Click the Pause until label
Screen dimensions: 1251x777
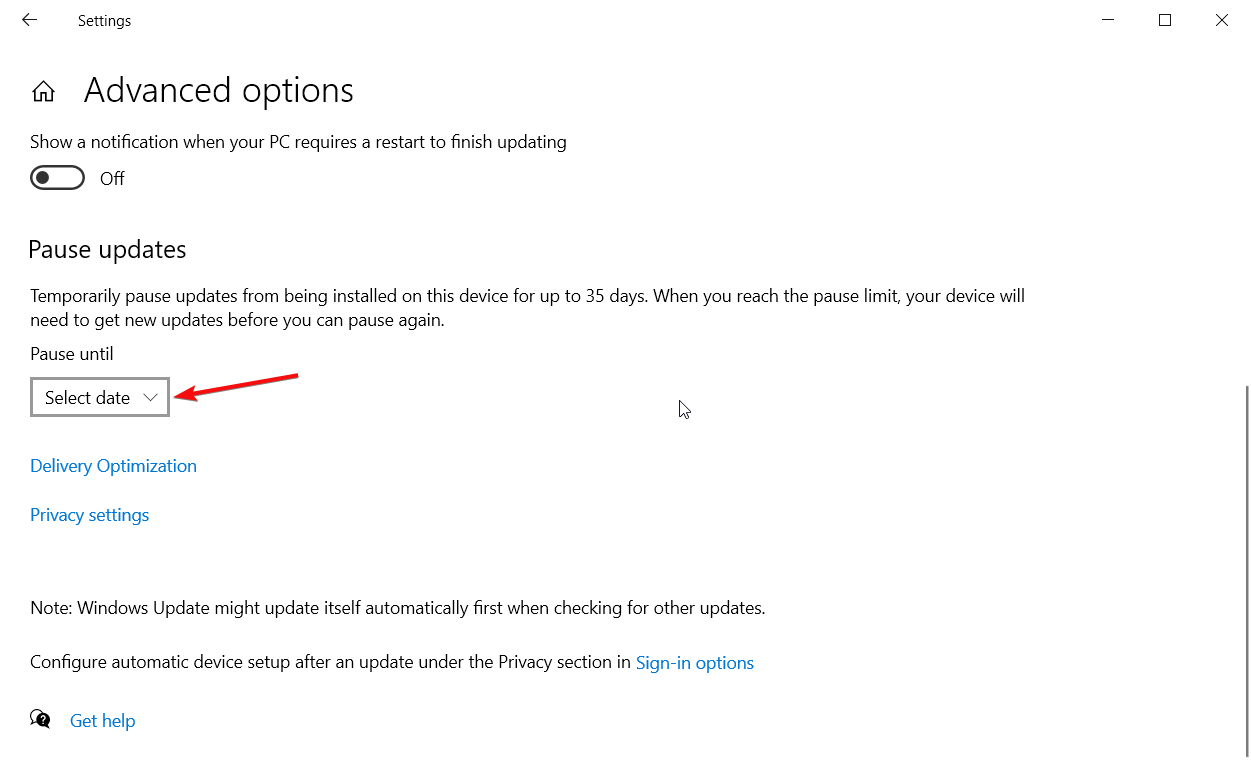(x=71, y=354)
